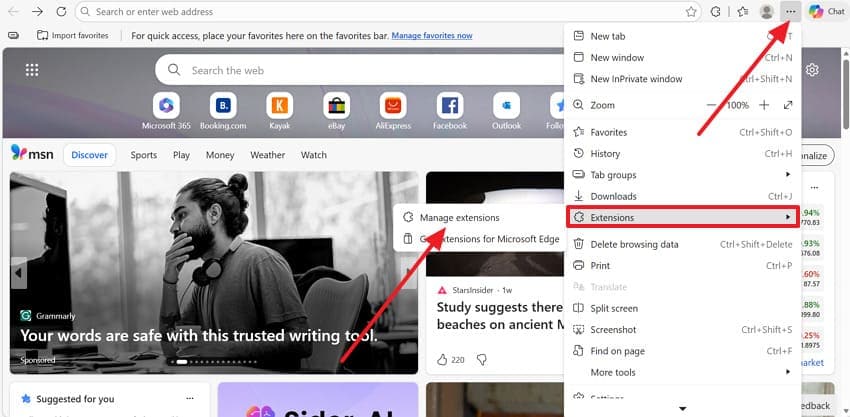Image resolution: width=850 pixels, height=417 pixels.
Task: Open the eBay shortcut tile
Action: tap(337, 111)
